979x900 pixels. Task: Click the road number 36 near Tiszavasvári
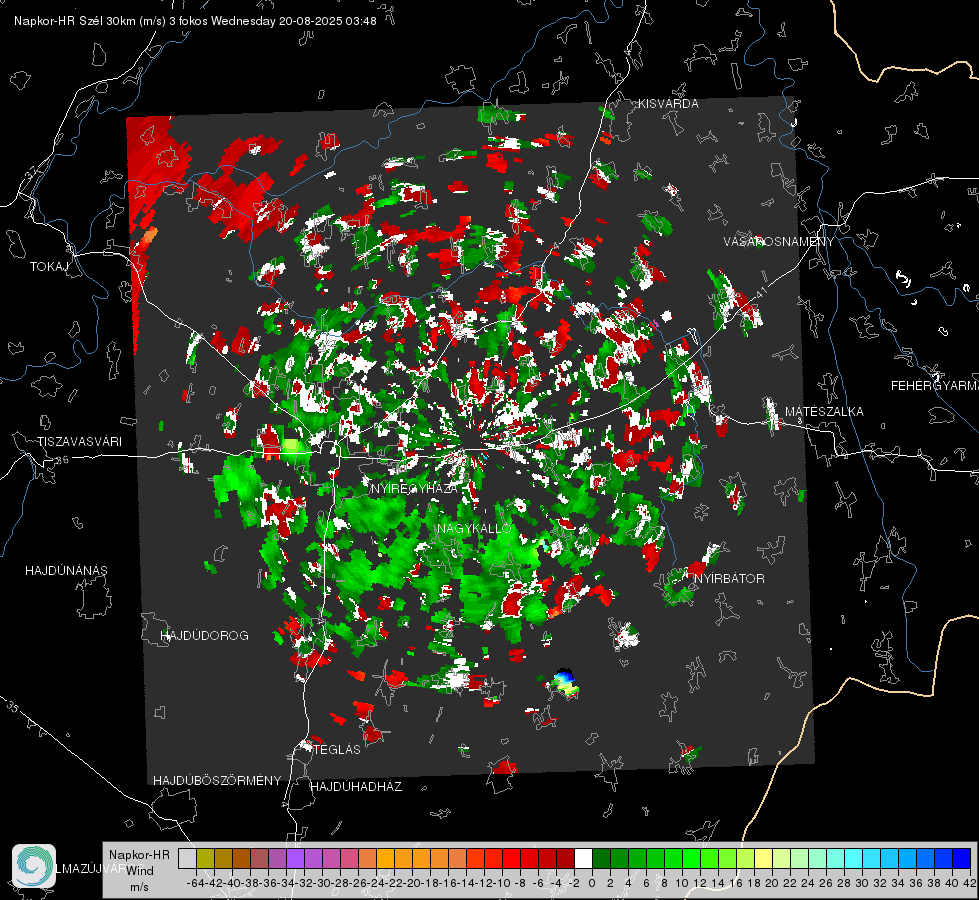click(62, 460)
